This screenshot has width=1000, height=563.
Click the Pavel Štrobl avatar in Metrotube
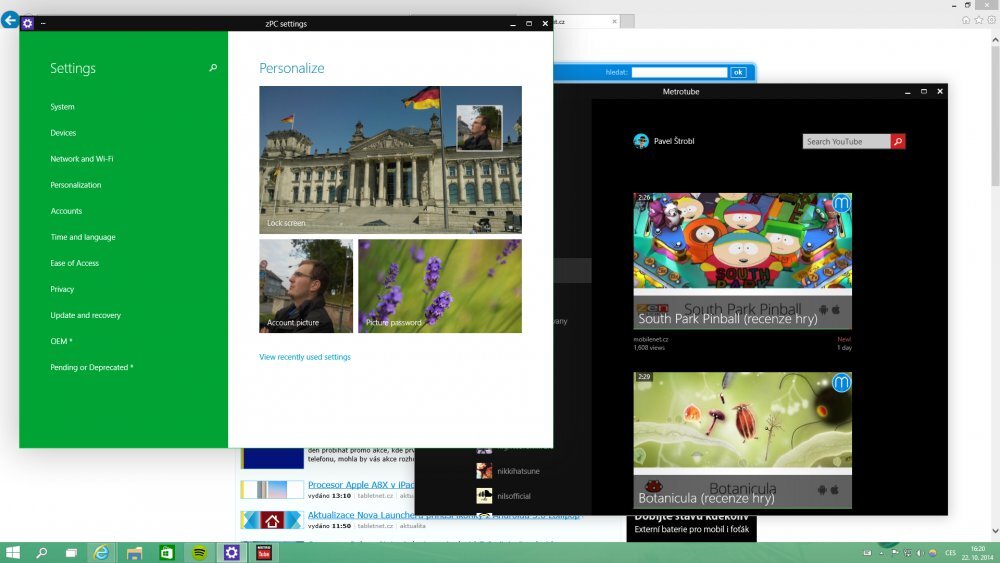(x=641, y=141)
